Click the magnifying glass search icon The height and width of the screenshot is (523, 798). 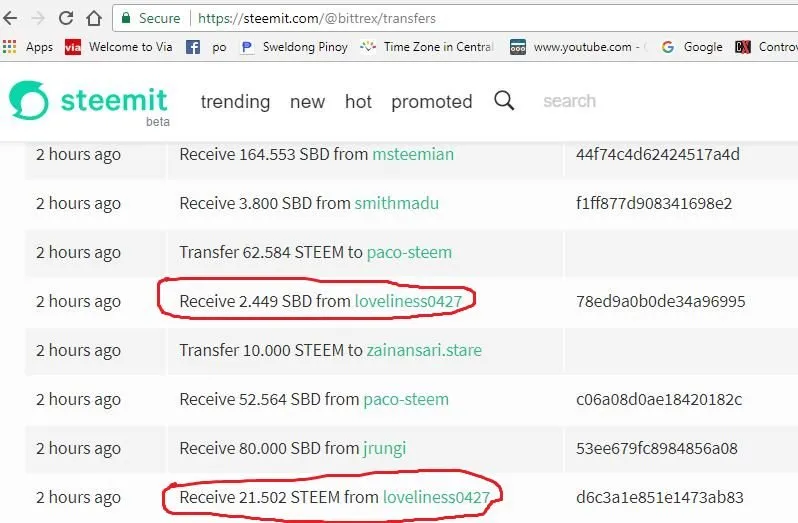tap(504, 101)
